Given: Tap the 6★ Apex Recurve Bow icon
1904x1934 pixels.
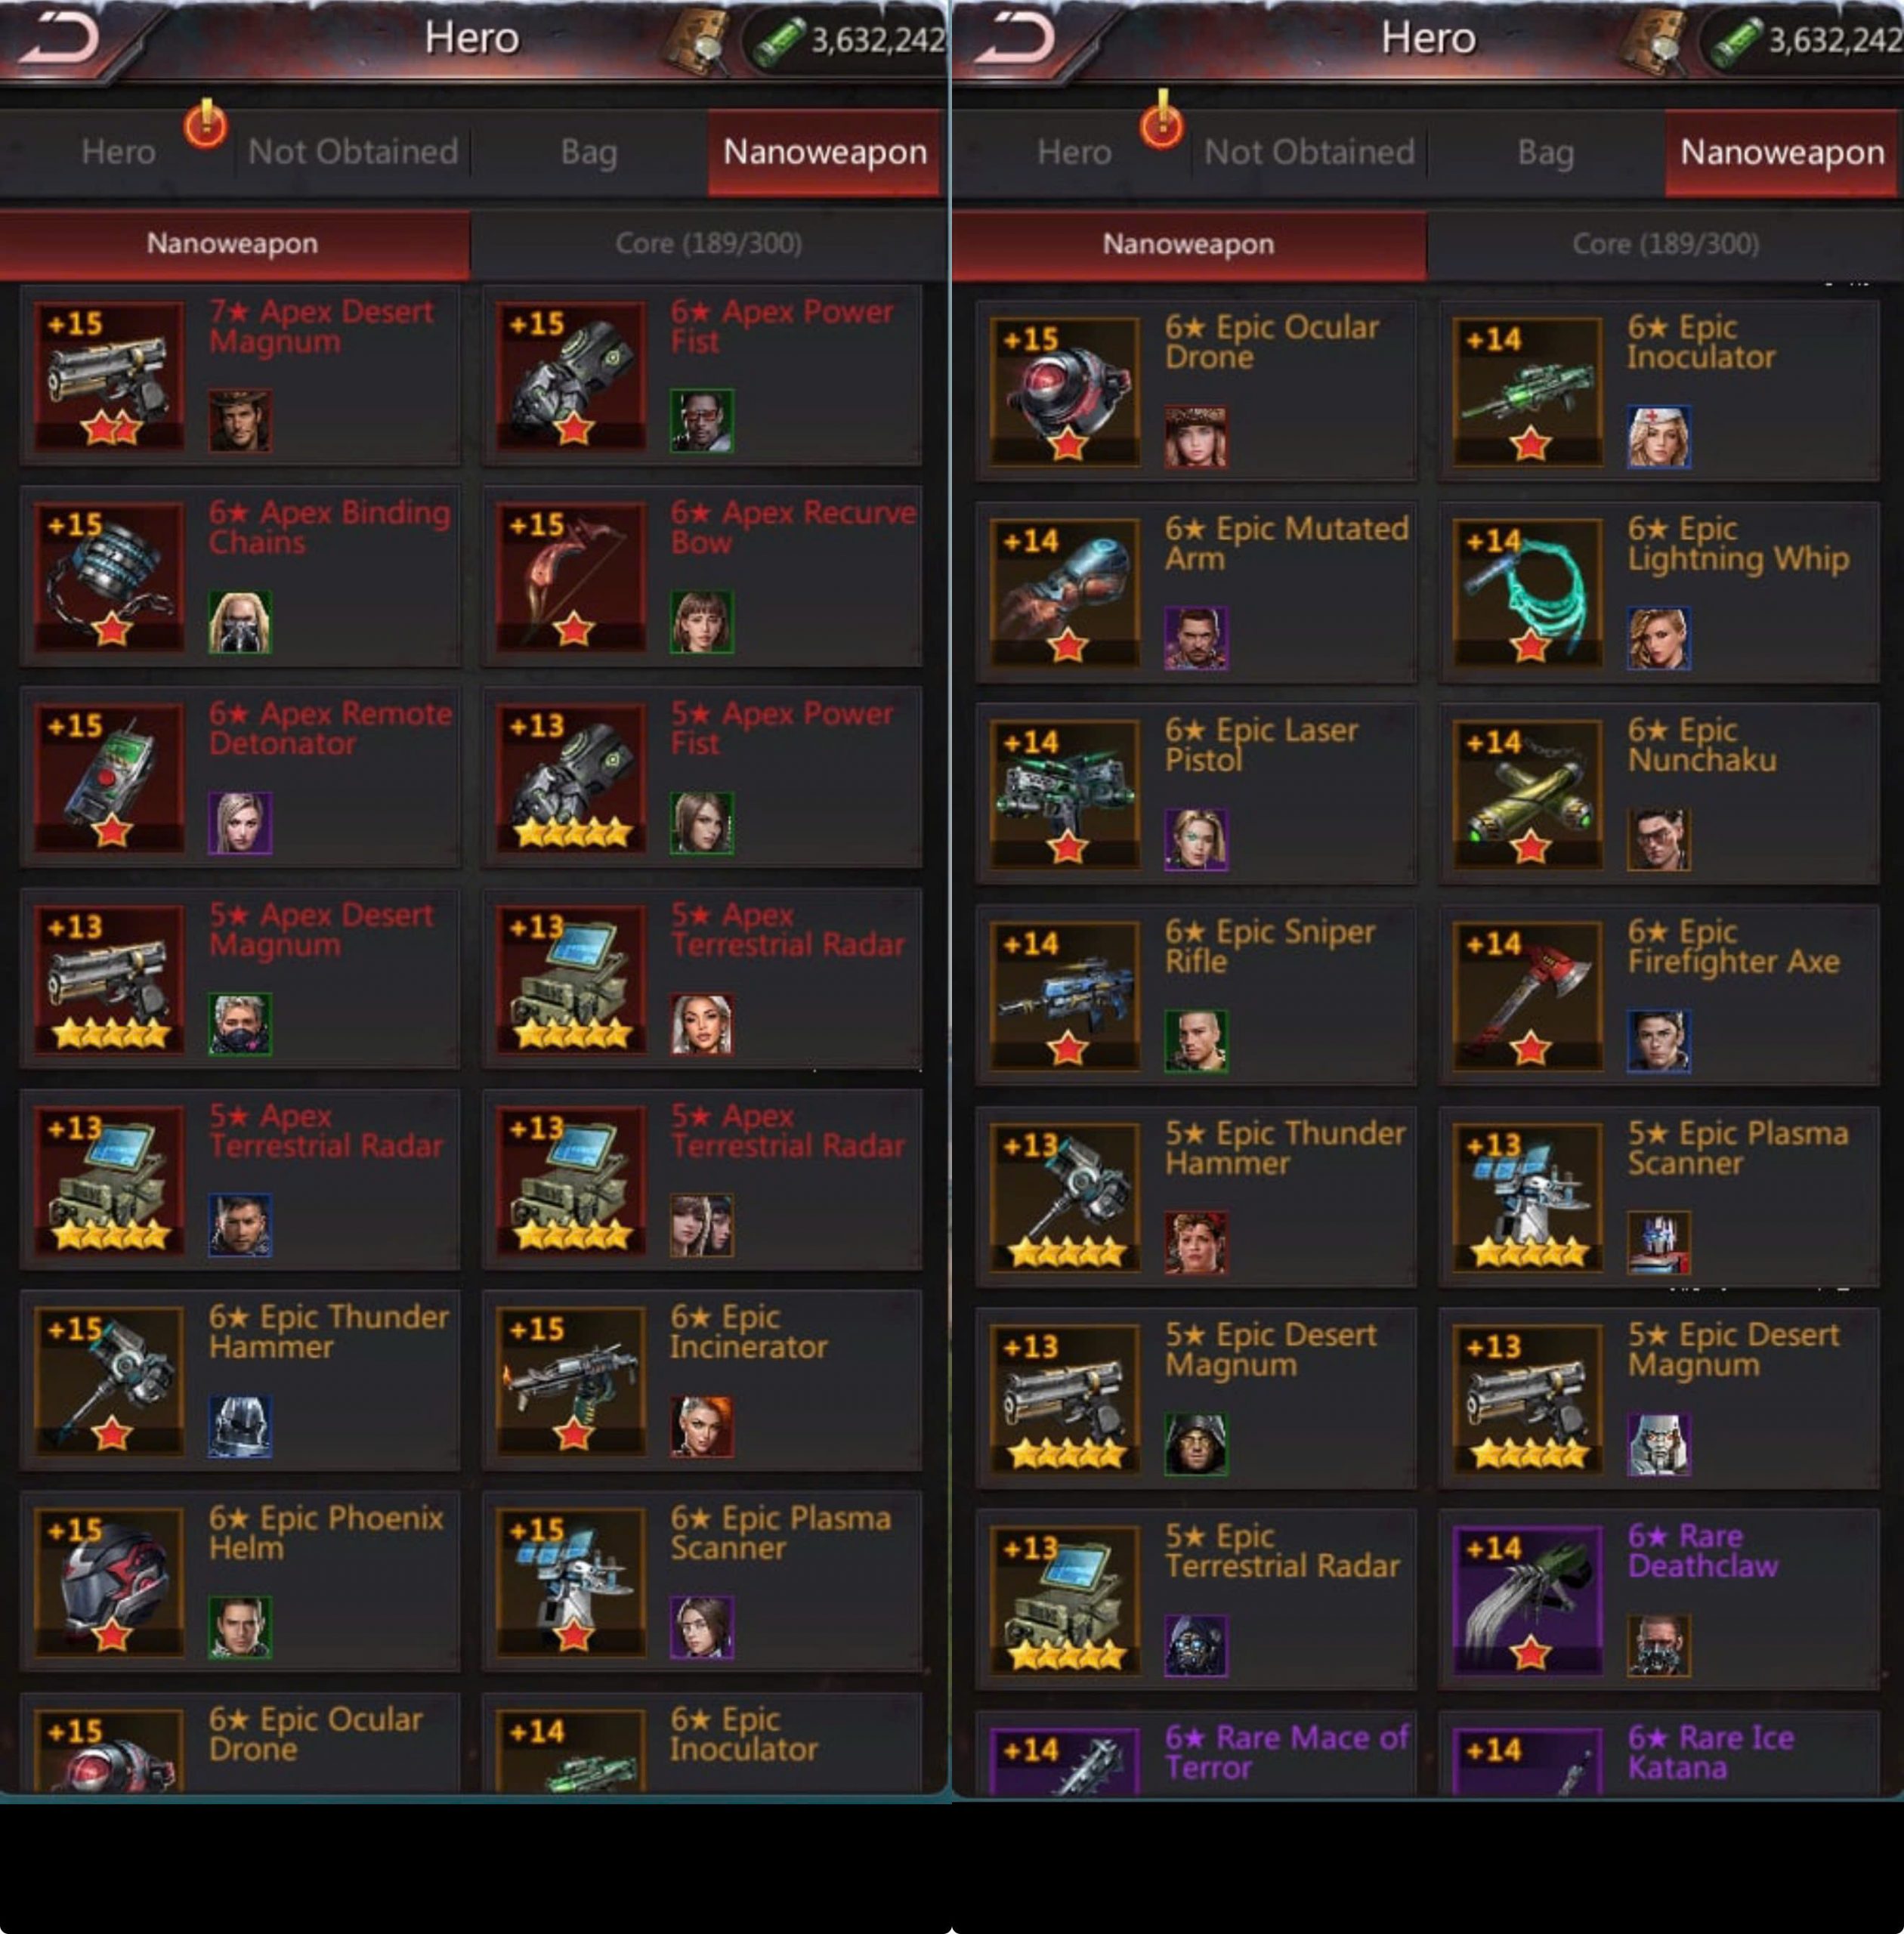Looking at the screenshot, I should [x=572, y=576].
